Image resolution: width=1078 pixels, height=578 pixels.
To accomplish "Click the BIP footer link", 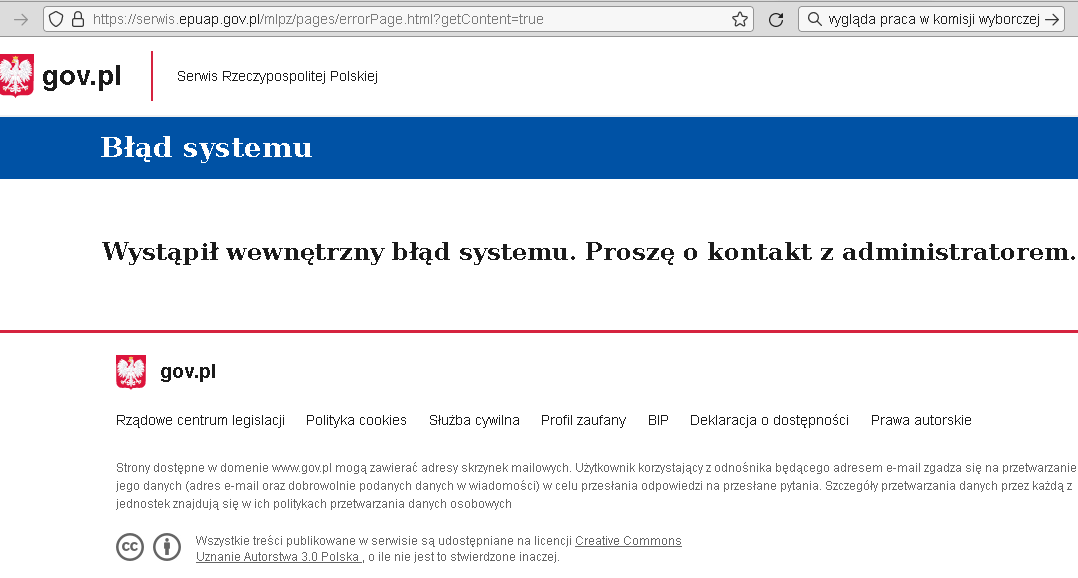I will [x=658, y=420].
